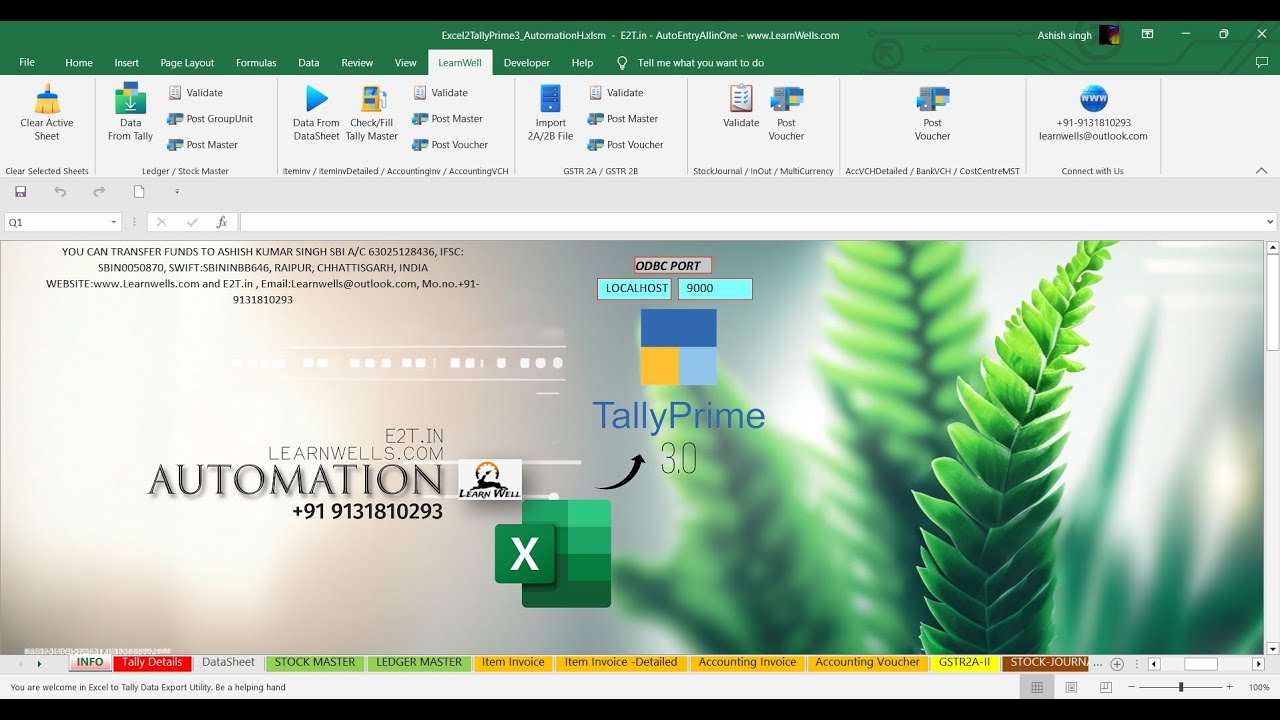The image size is (1280, 720).
Task: Open the Formulas tab
Action: point(256,62)
